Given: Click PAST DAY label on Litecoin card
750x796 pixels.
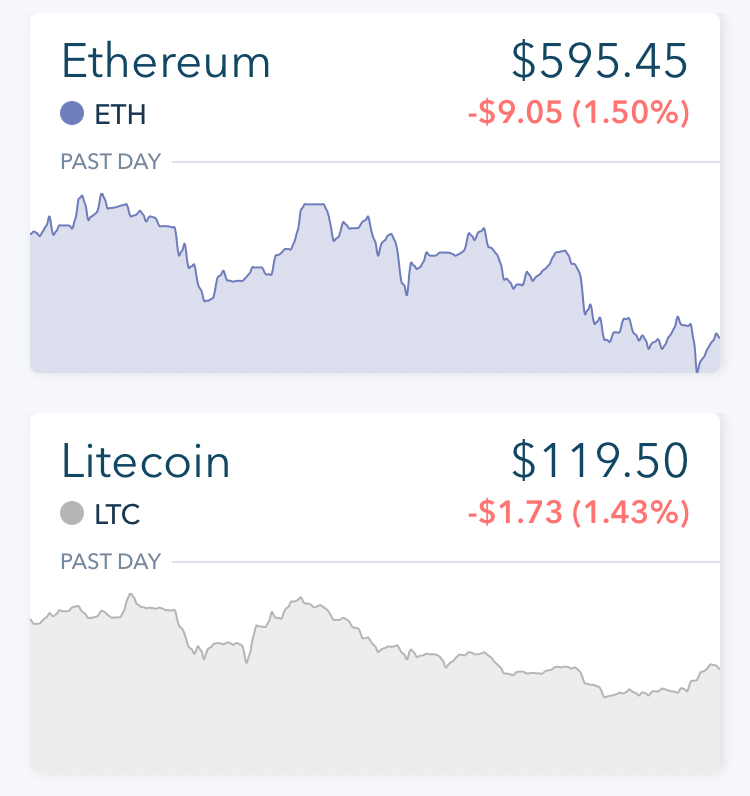Looking at the screenshot, I should [111, 561].
